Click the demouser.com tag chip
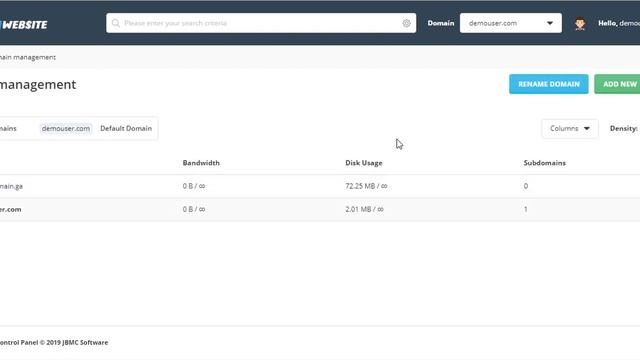 click(x=66, y=129)
